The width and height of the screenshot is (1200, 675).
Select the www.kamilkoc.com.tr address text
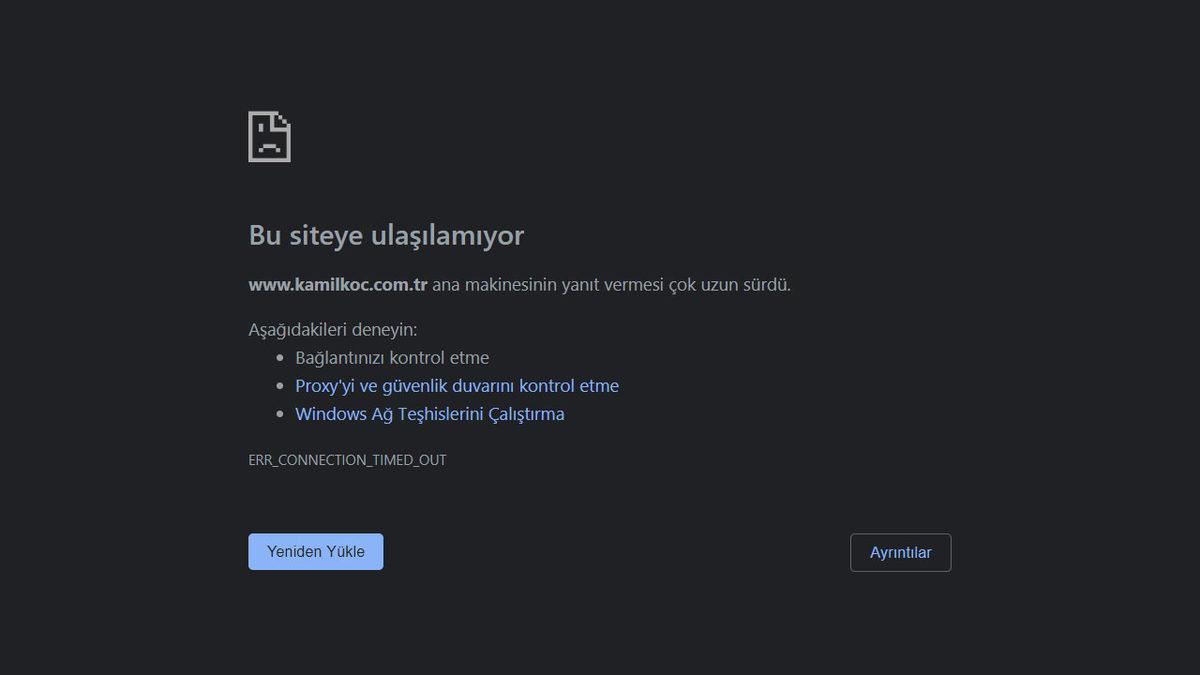337,284
